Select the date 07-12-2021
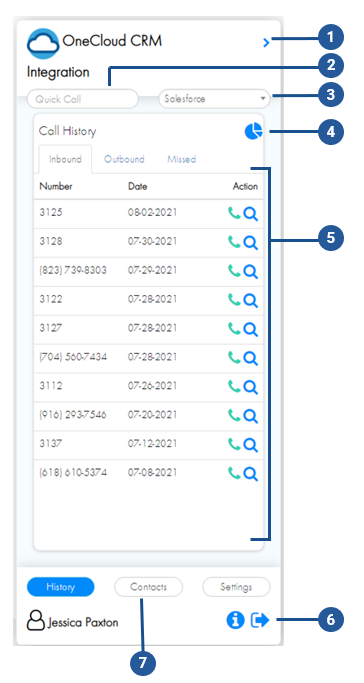 (152, 443)
